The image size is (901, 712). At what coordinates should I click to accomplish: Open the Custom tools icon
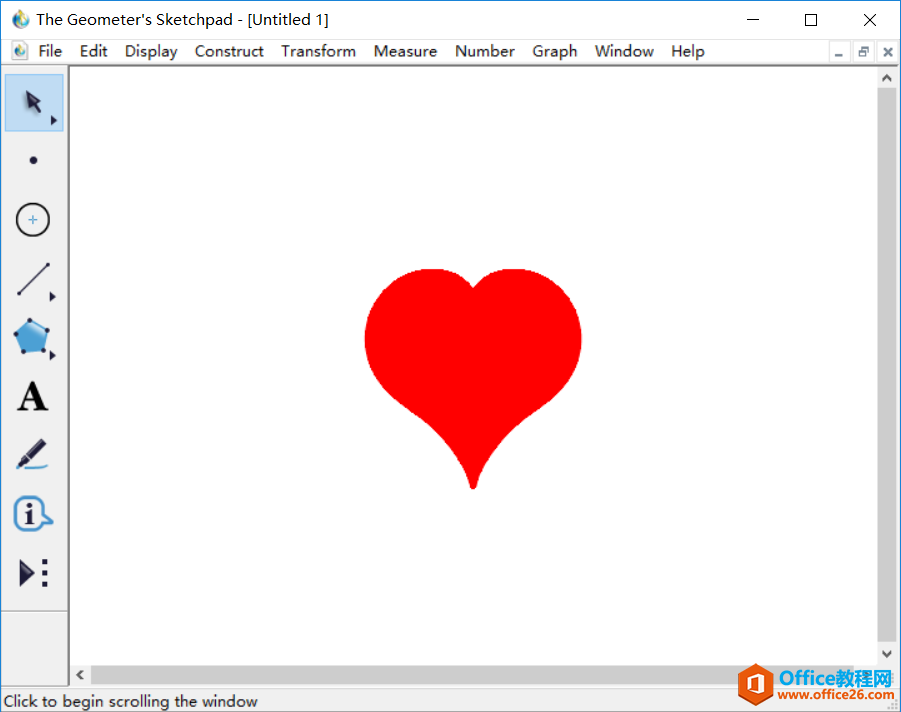pos(33,573)
